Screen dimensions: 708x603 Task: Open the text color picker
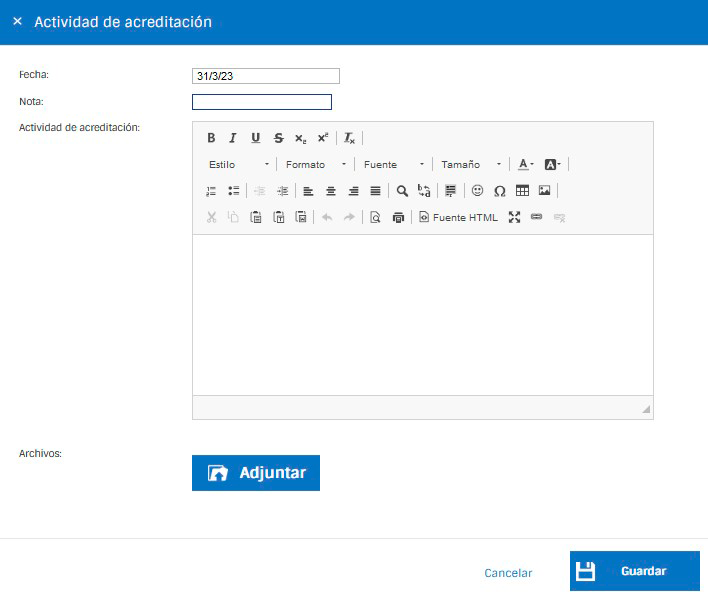tap(526, 164)
